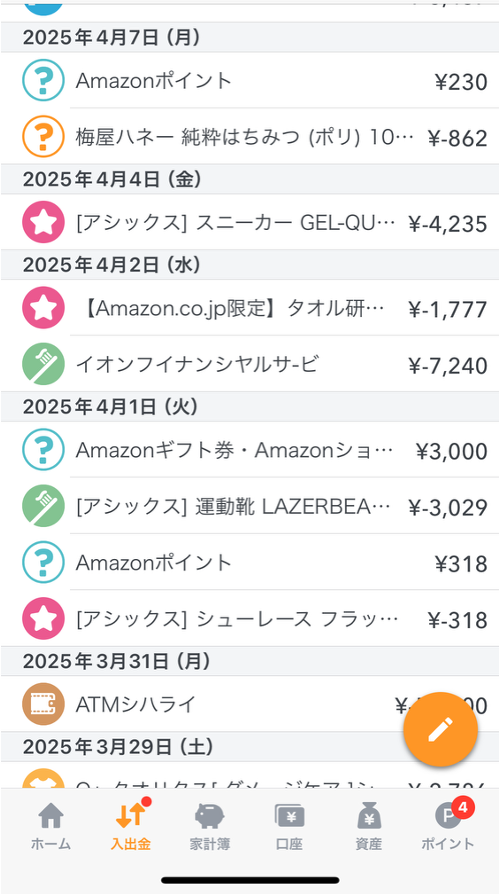This screenshot has height=894, width=500.
Task: Tap the green toothbrush icon beside イオンフイナンシヤルサービ
Action: [43, 364]
